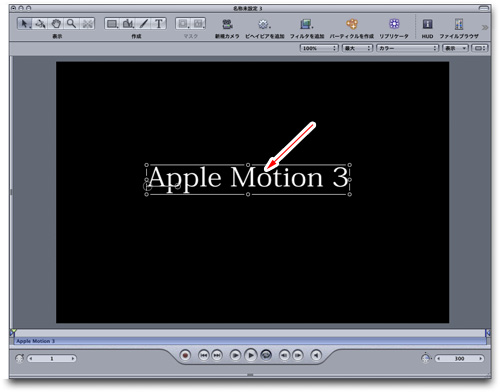Select the Walk 3D view tool

tap(87, 24)
